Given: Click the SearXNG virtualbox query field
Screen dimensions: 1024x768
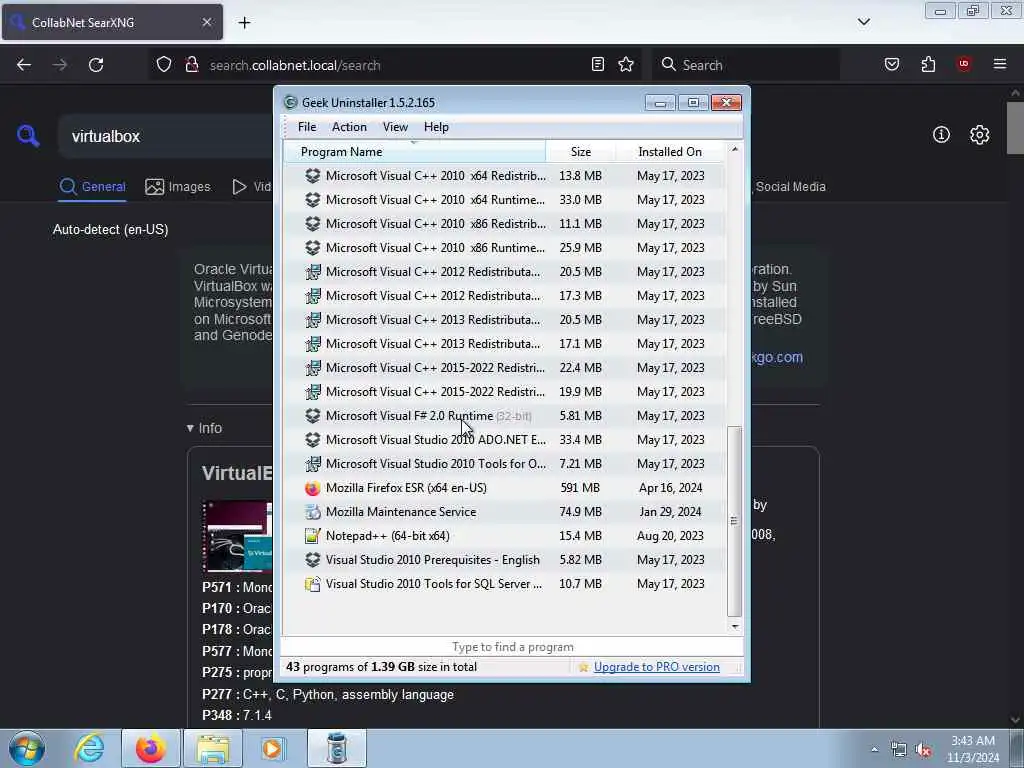Looking at the screenshot, I should pyautogui.click(x=167, y=136).
